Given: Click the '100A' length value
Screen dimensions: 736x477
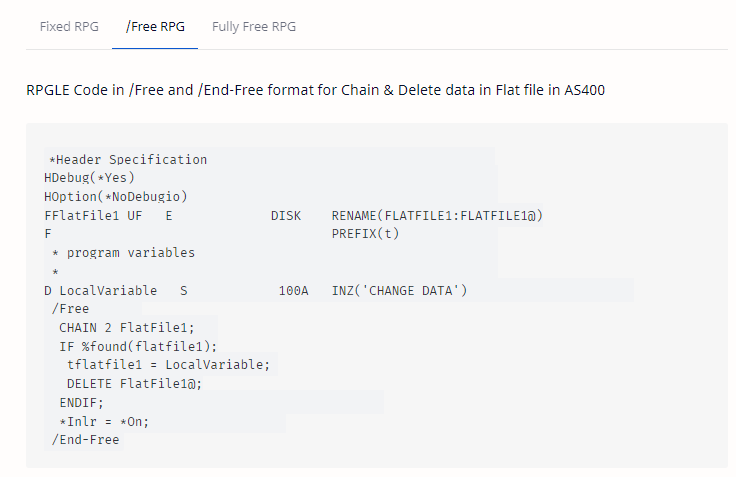Looking at the screenshot, I should click(293, 291).
